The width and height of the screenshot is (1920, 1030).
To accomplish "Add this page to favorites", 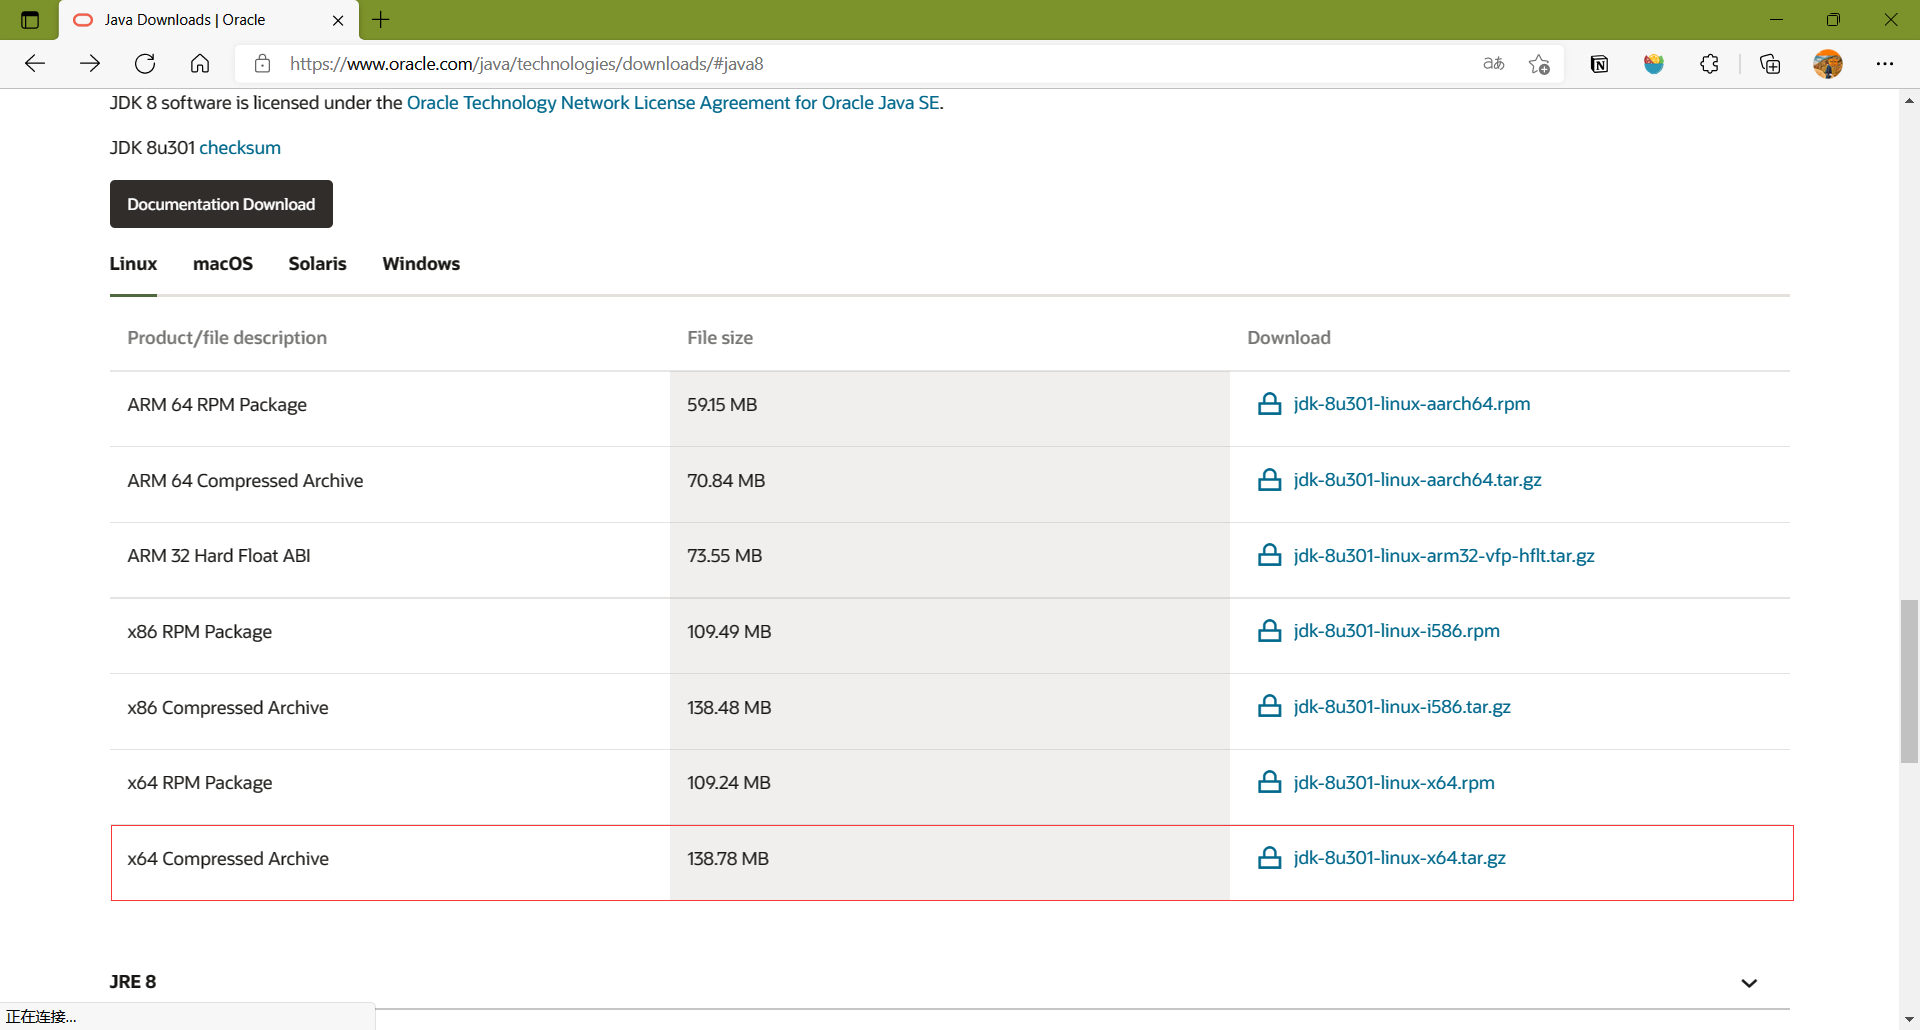I will pos(1539,64).
